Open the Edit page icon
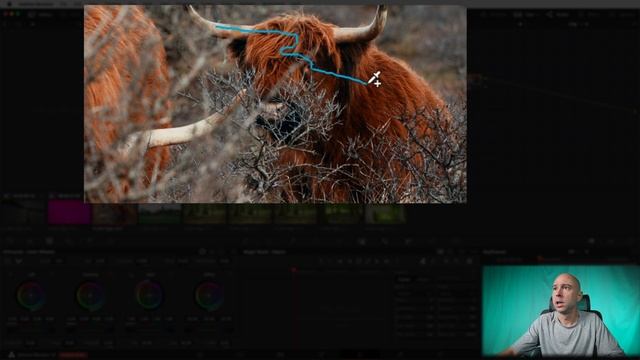 coord(280,355)
